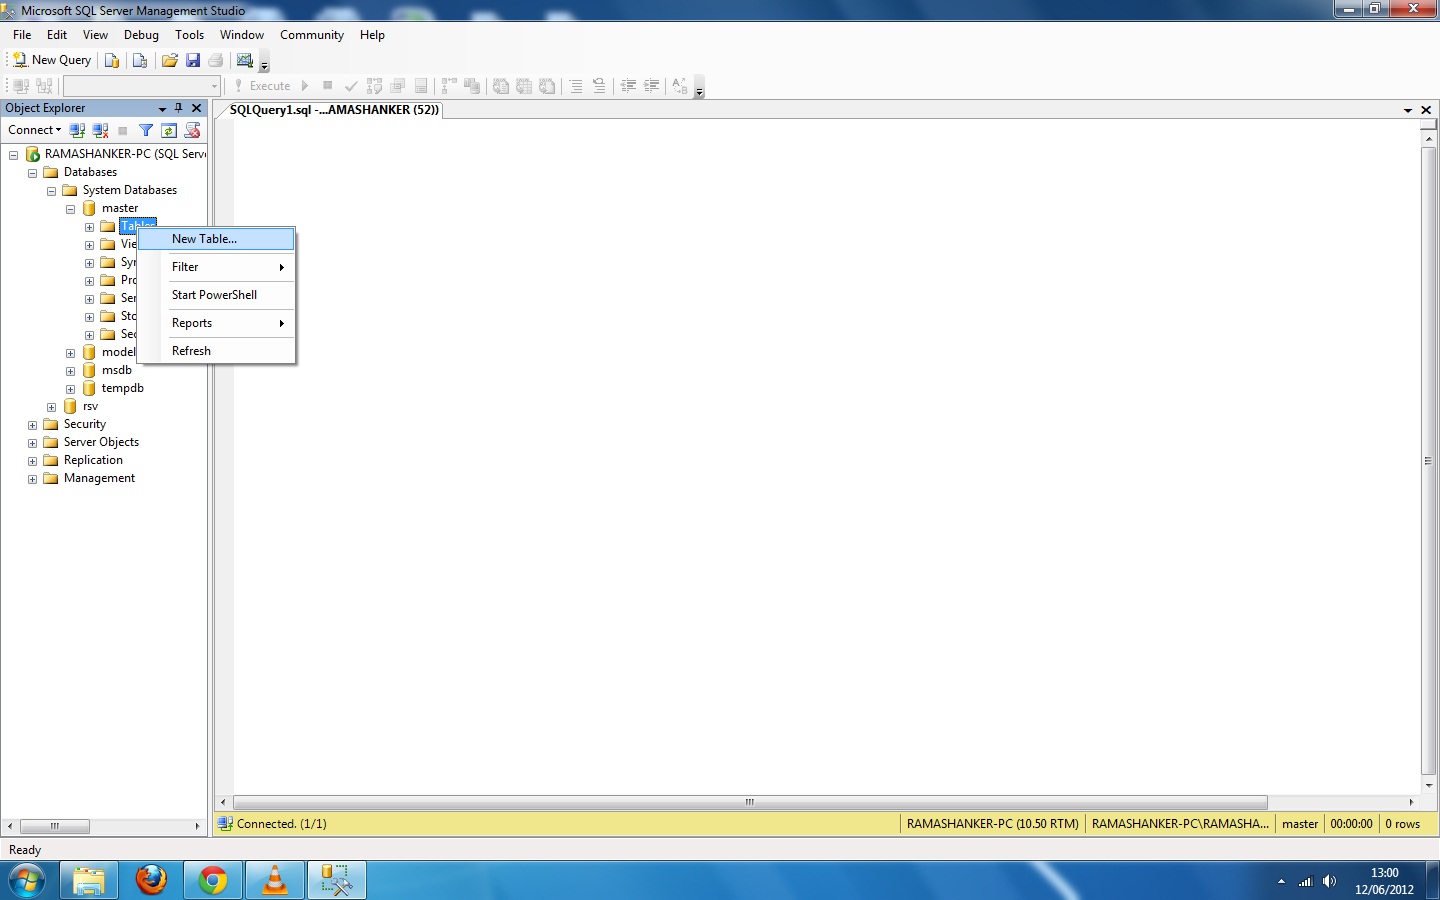Increase the indent of selected lines
Screen dimensions: 1440x900
pyautogui.click(x=651, y=86)
